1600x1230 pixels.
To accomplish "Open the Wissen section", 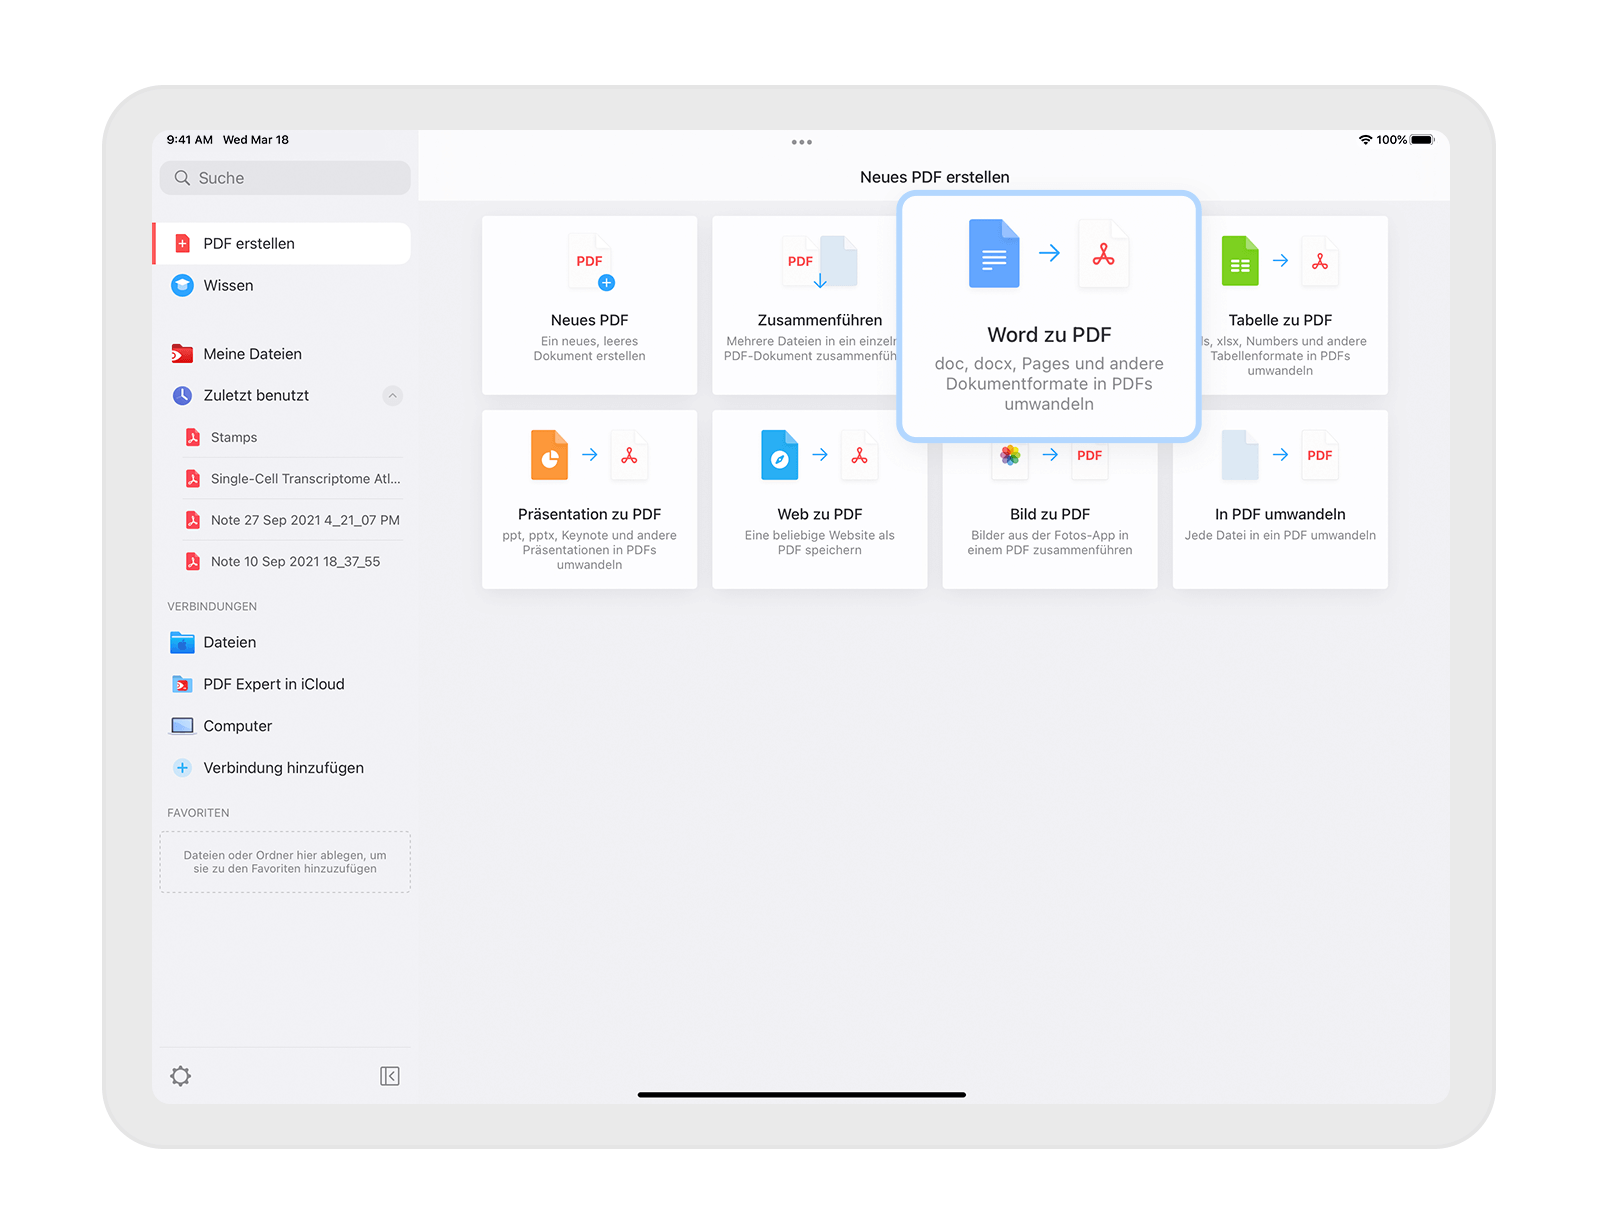I will tap(228, 286).
